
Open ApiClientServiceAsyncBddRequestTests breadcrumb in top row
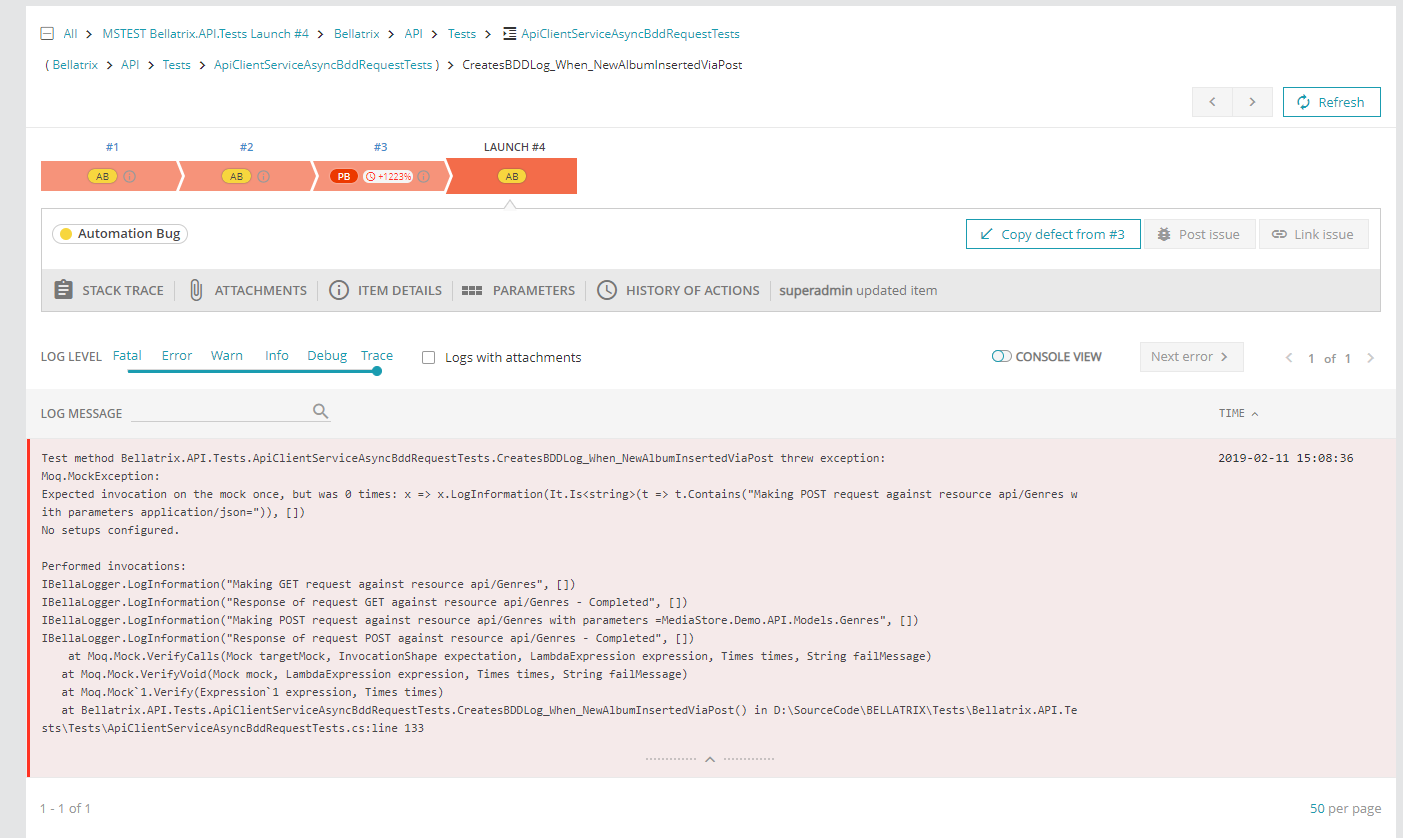[630, 33]
